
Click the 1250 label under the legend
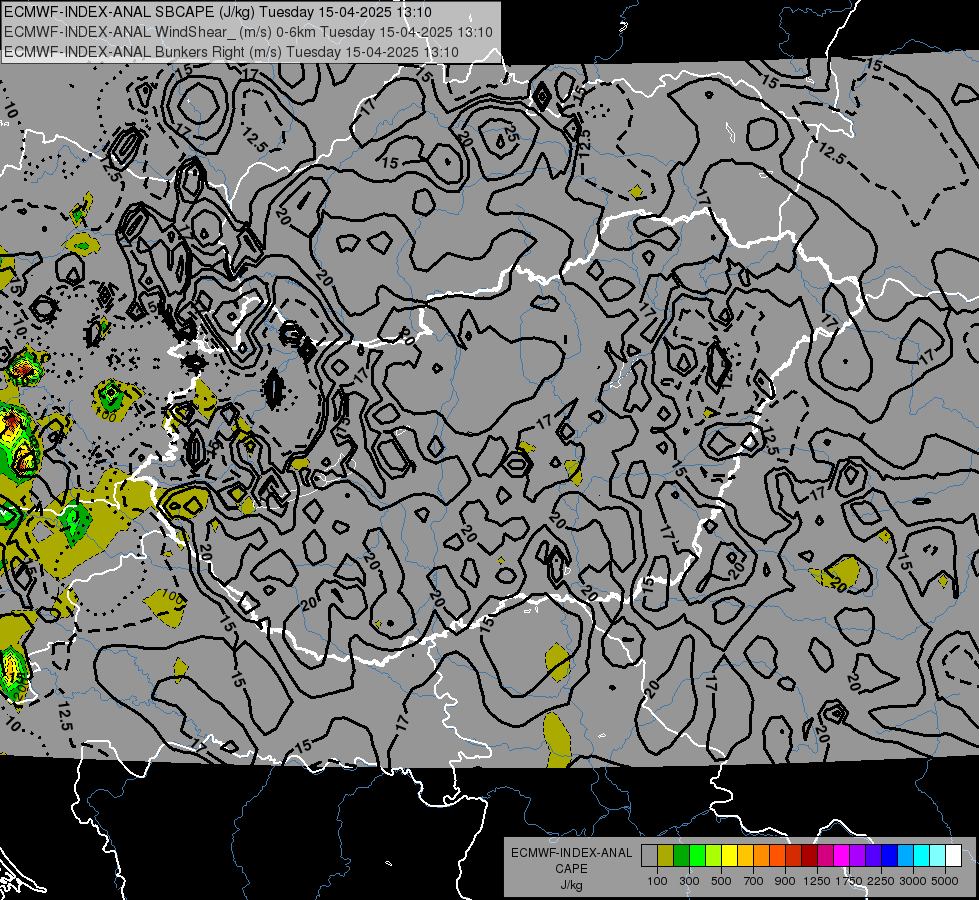coord(817,881)
